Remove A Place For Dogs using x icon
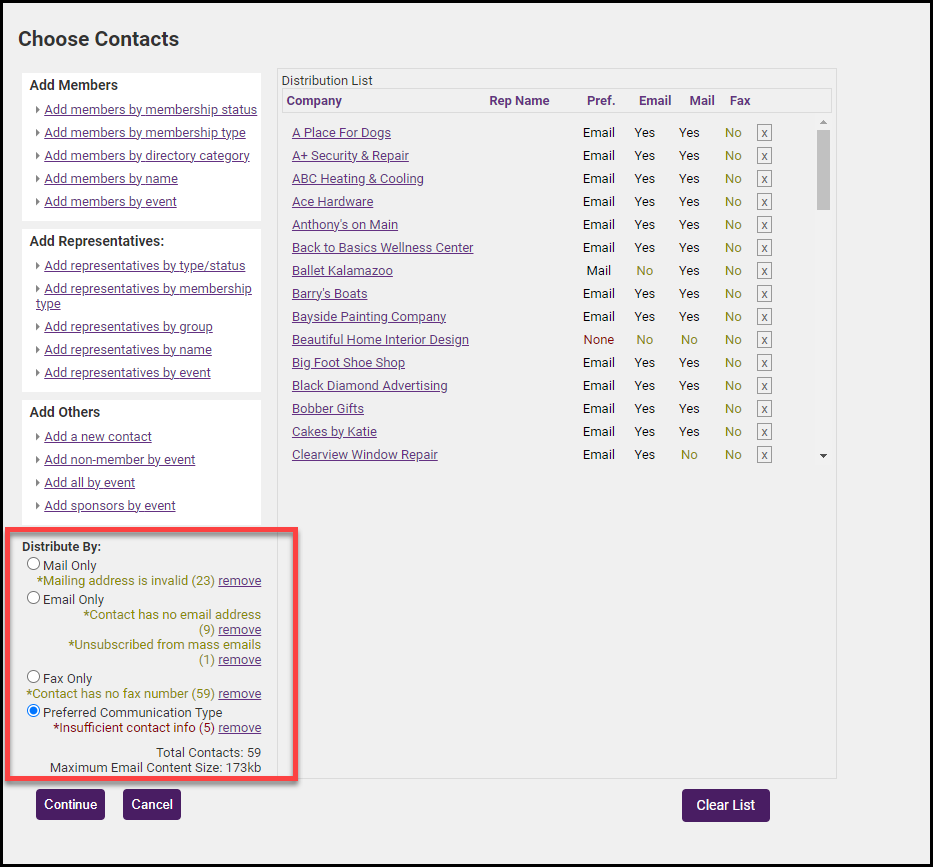Image resolution: width=933 pixels, height=867 pixels. click(x=764, y=133)
